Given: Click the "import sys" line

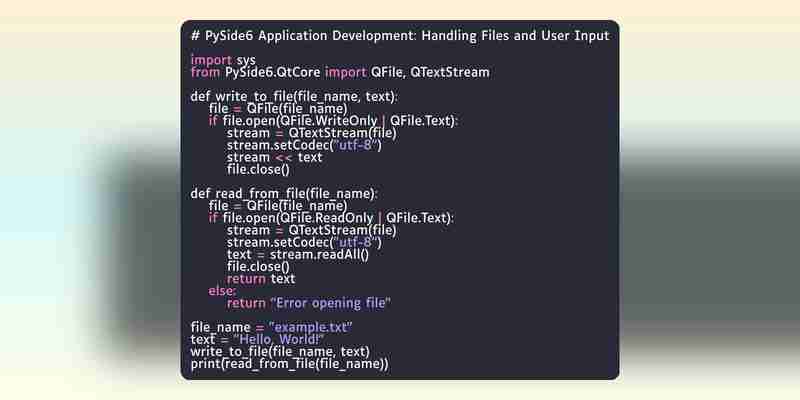Looking at the screenshot, I should point(223,60).
